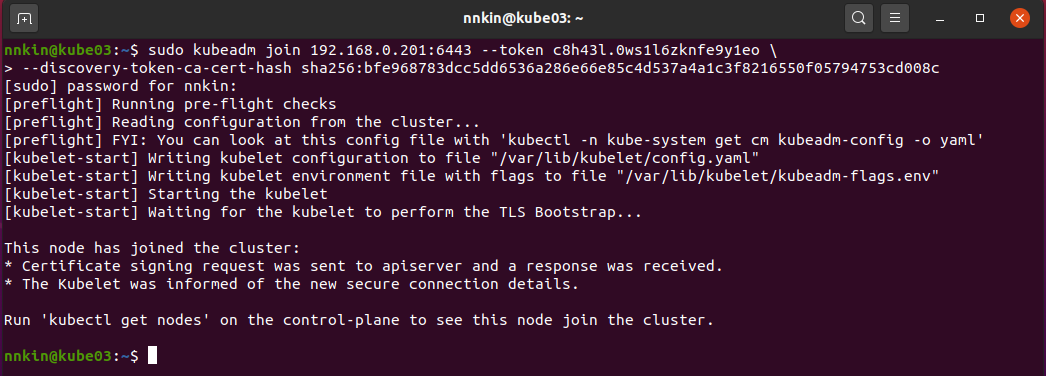Maximize the terminal window
The height and width of the screenshot is (376, 1046).
click(x=980, y=18)
